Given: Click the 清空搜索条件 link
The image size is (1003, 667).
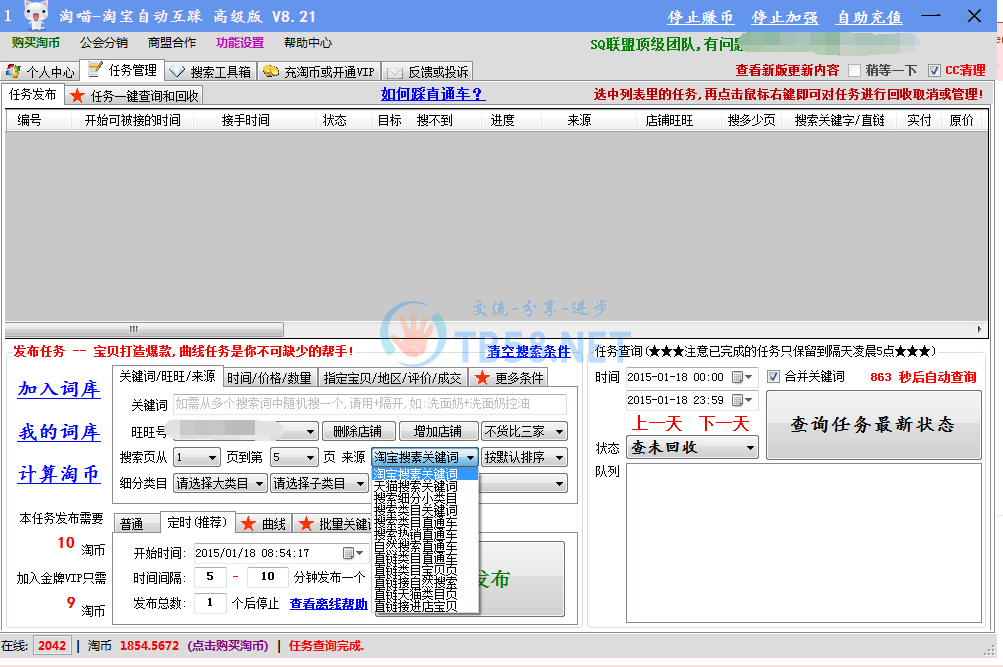Looking at the screenshot, I should tap(528, 352).
